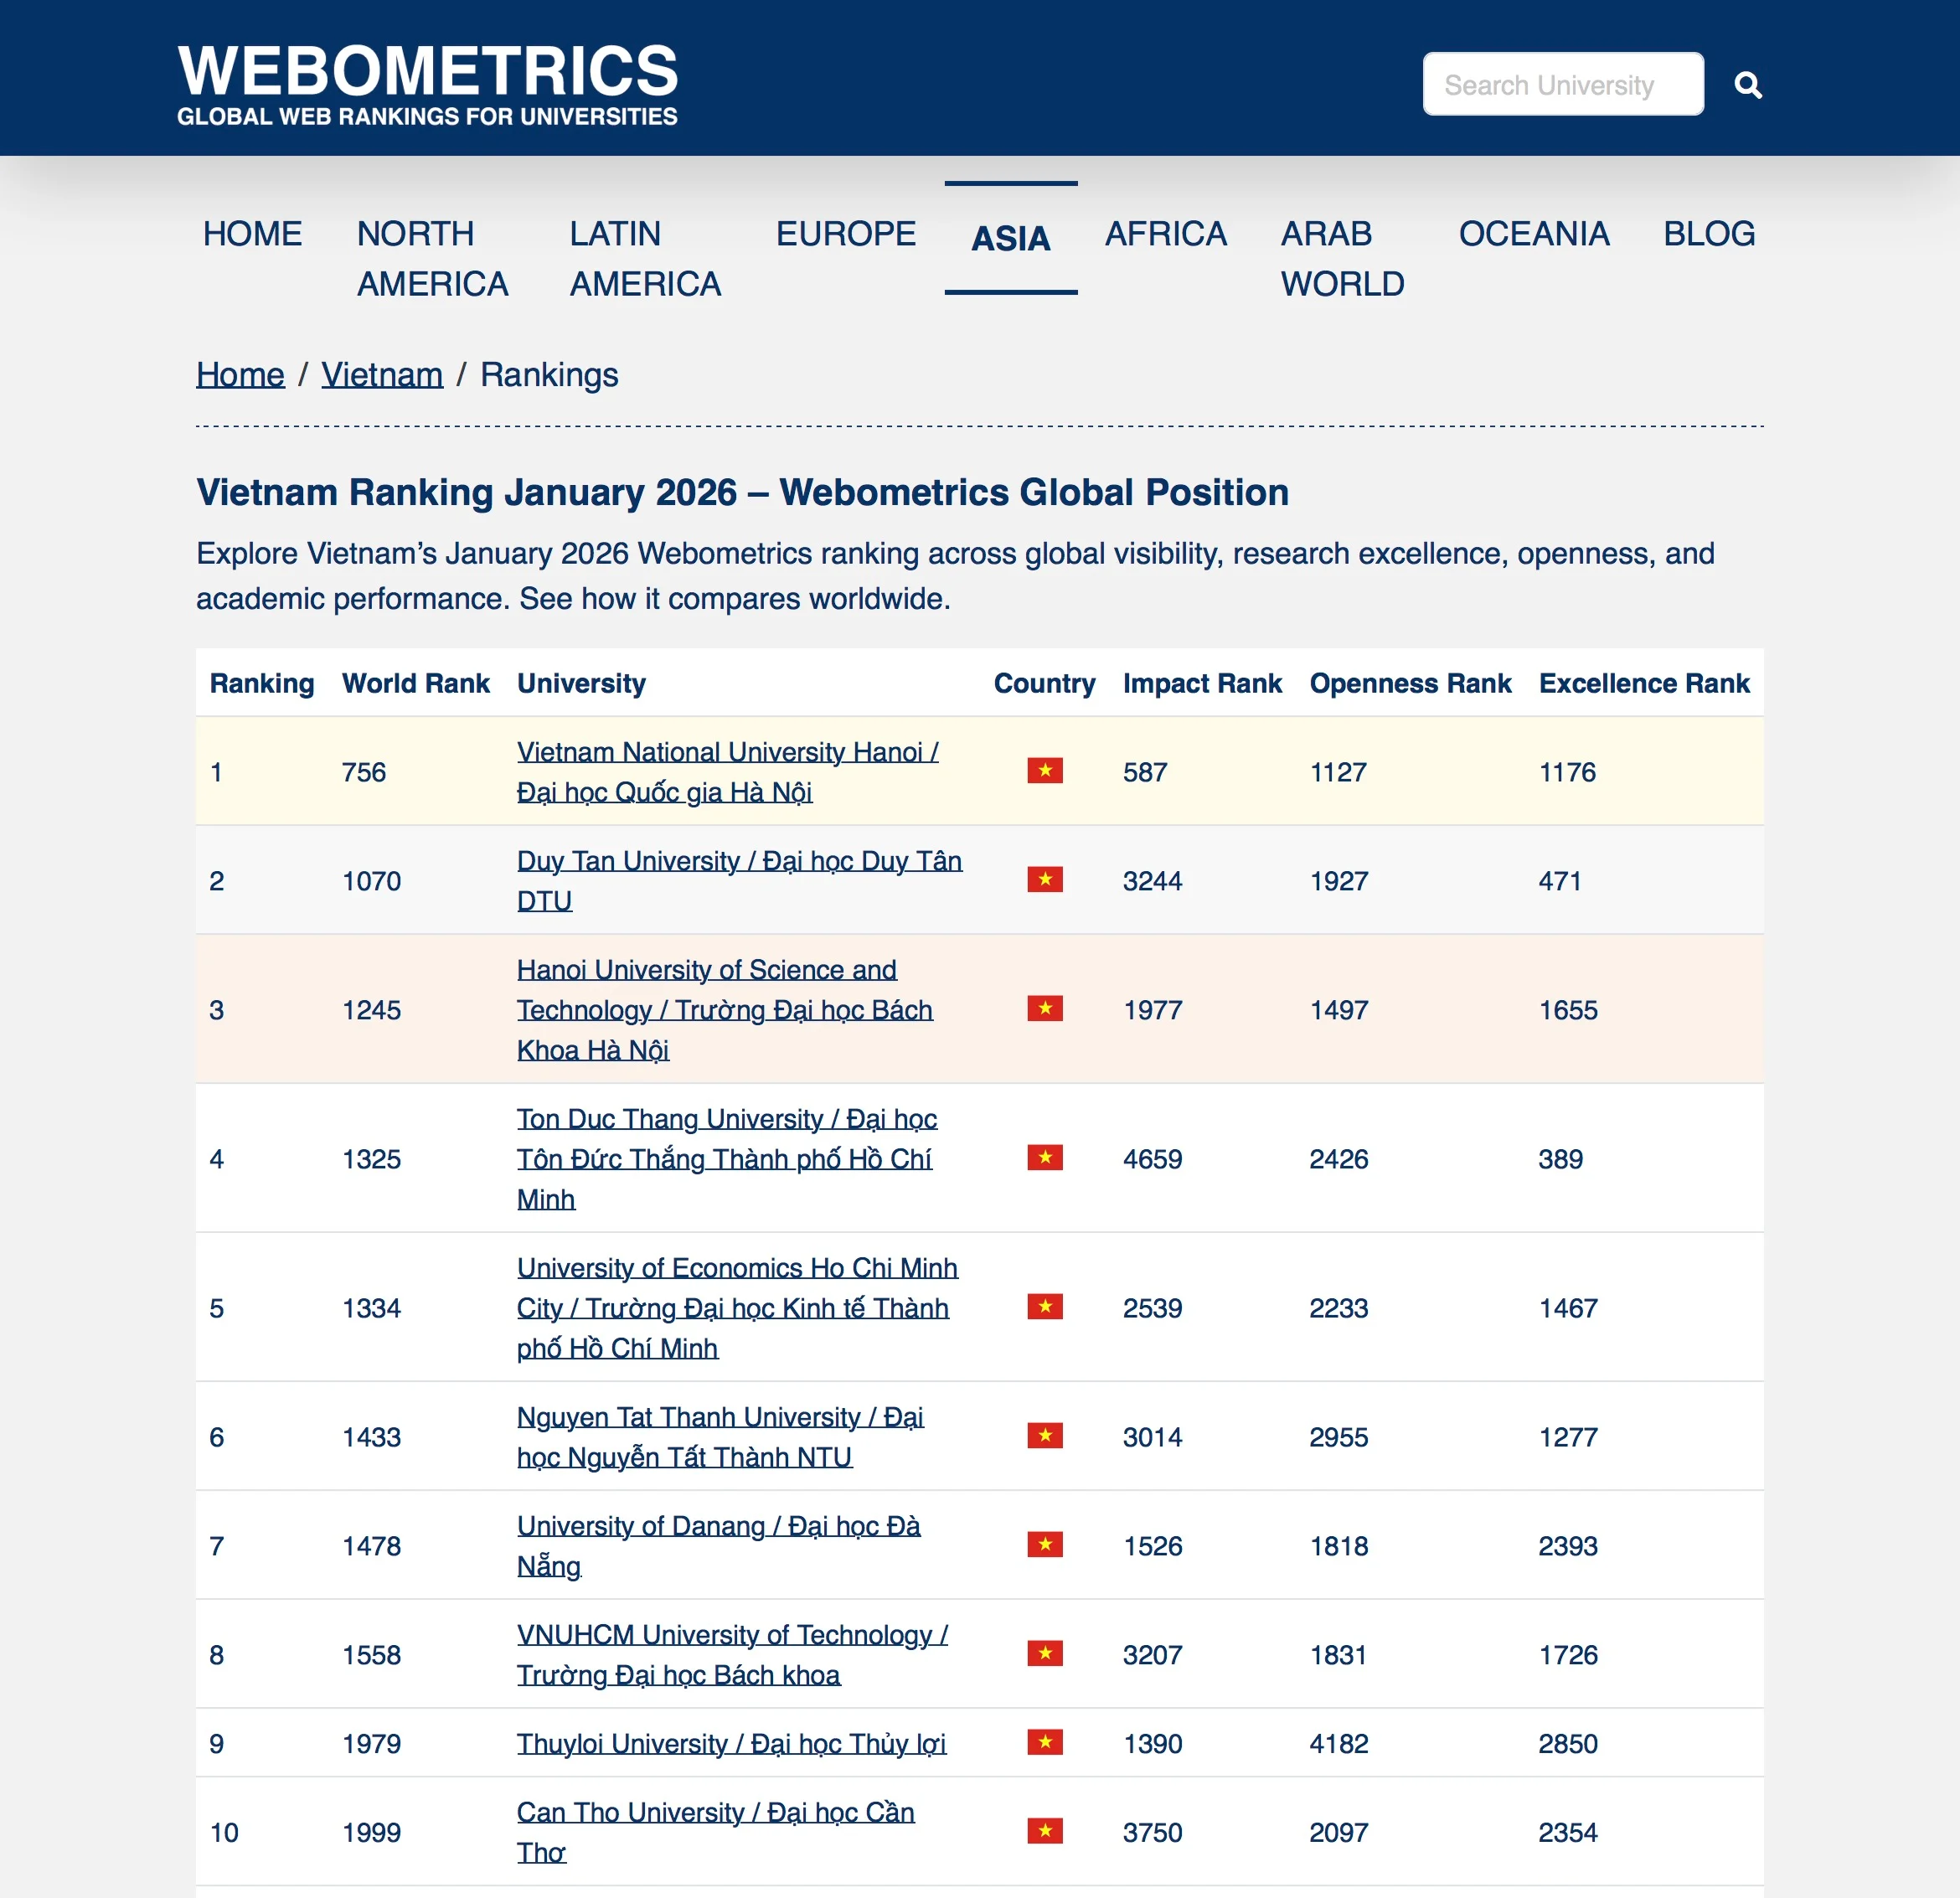The height and width of the screenshot is (1898, 1960).
Task: Open the Arab World navigation item
Action: 1341,258
